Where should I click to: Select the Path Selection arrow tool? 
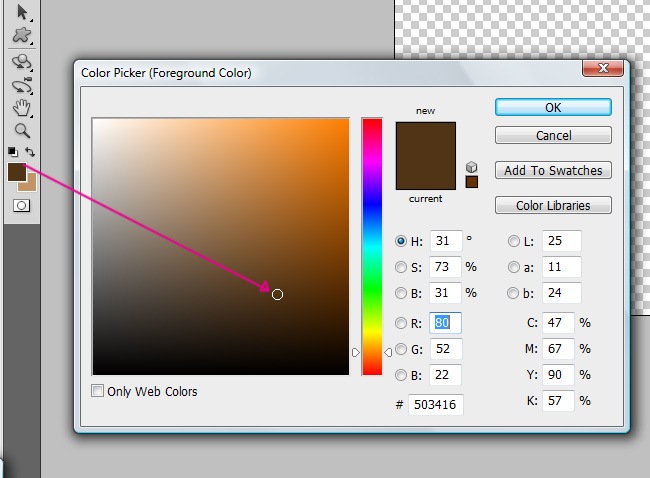21,13
